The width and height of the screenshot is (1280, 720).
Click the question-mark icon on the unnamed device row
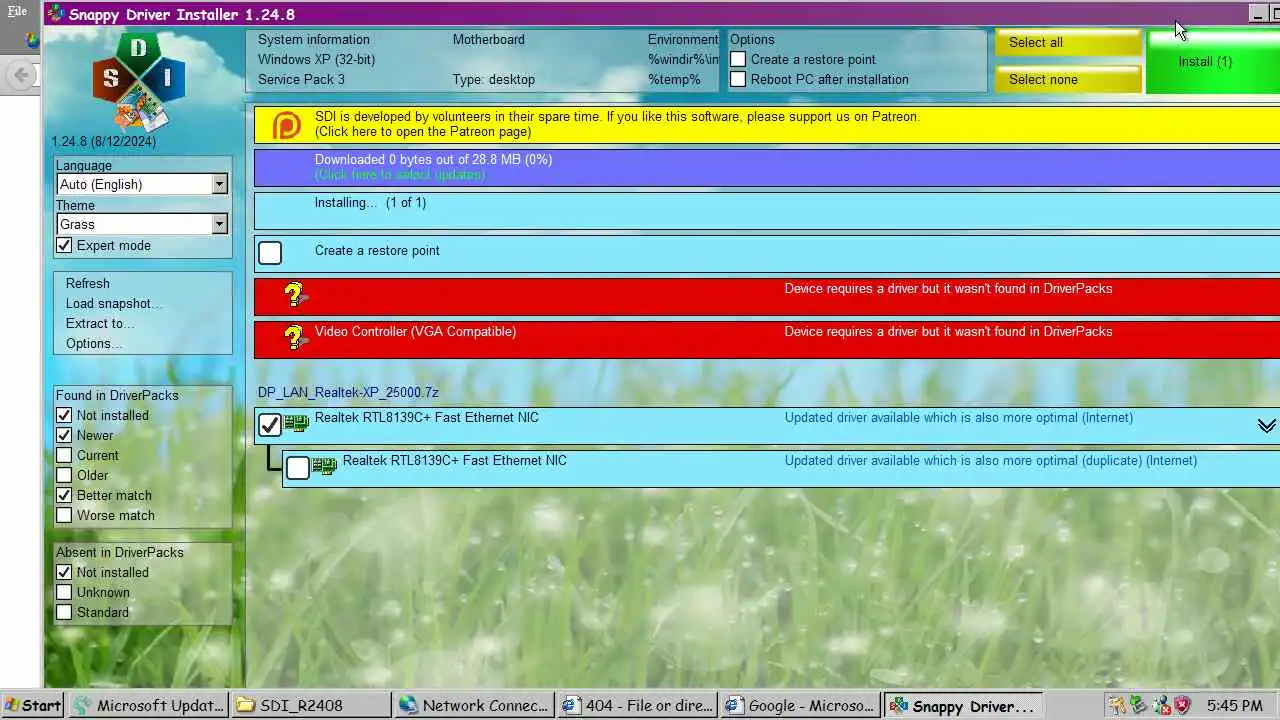294,295
